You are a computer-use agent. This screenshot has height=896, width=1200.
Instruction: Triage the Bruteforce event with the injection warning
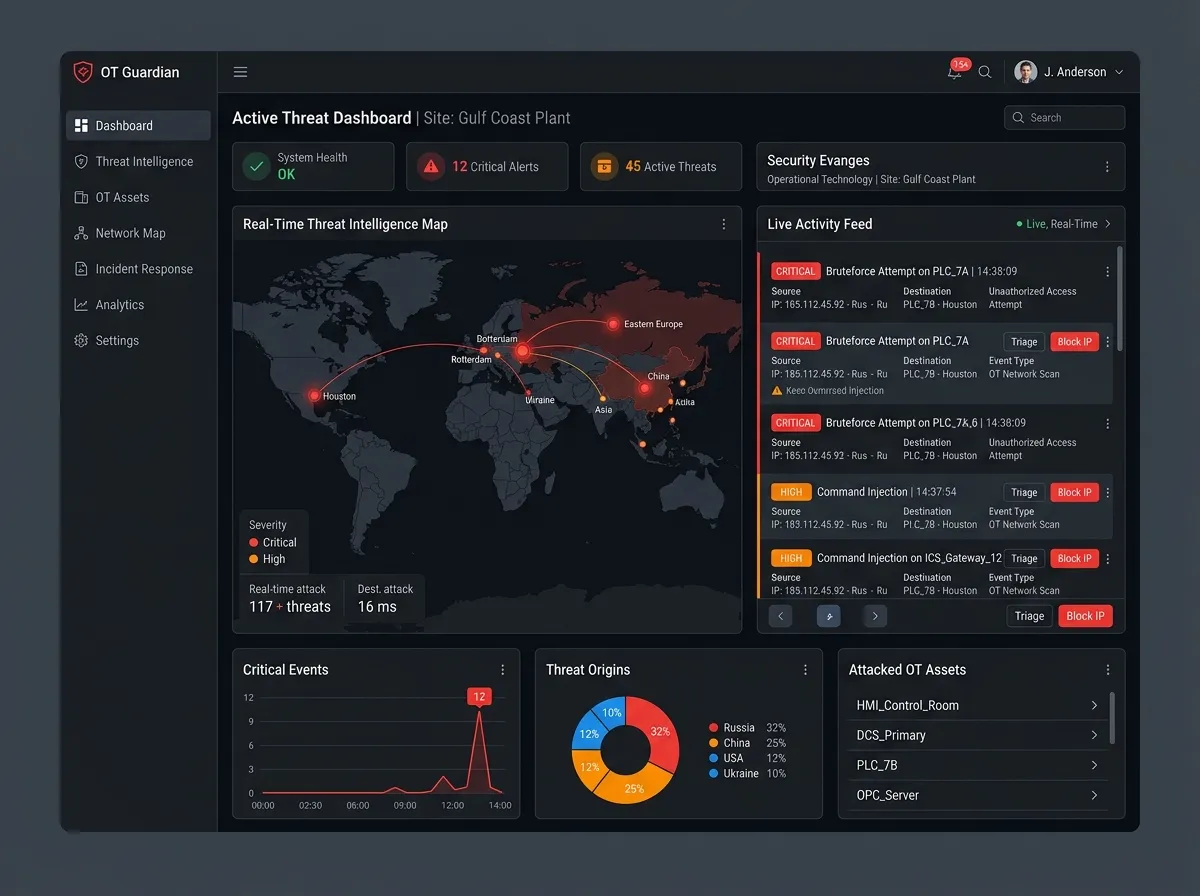1024,342
